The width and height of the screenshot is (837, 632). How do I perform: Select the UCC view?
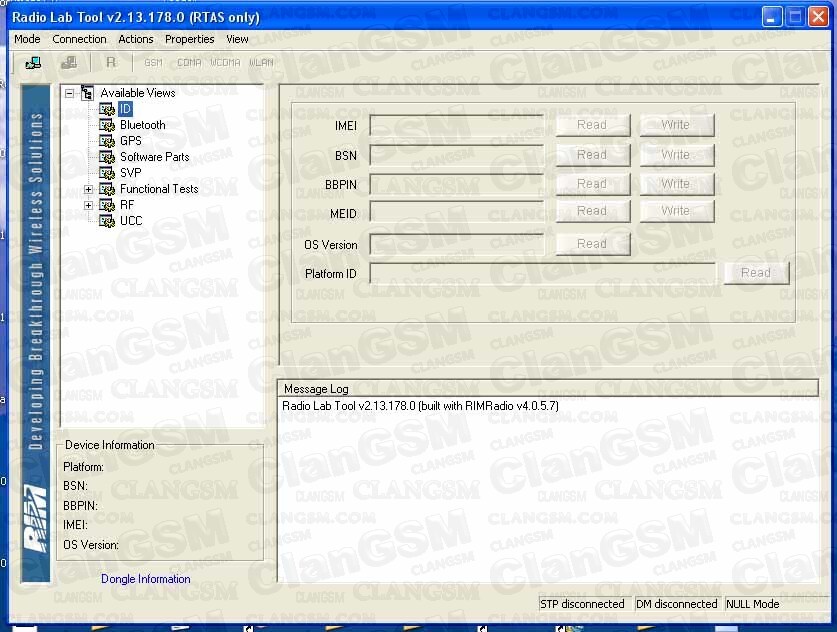coord(131,221)
